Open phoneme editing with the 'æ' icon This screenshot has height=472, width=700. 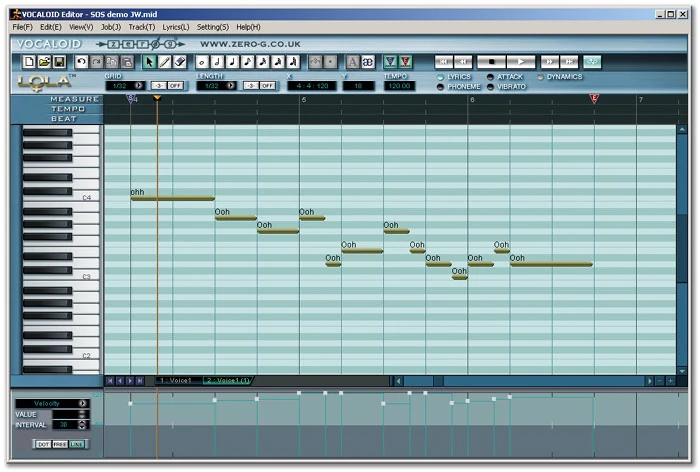(367, 62)
